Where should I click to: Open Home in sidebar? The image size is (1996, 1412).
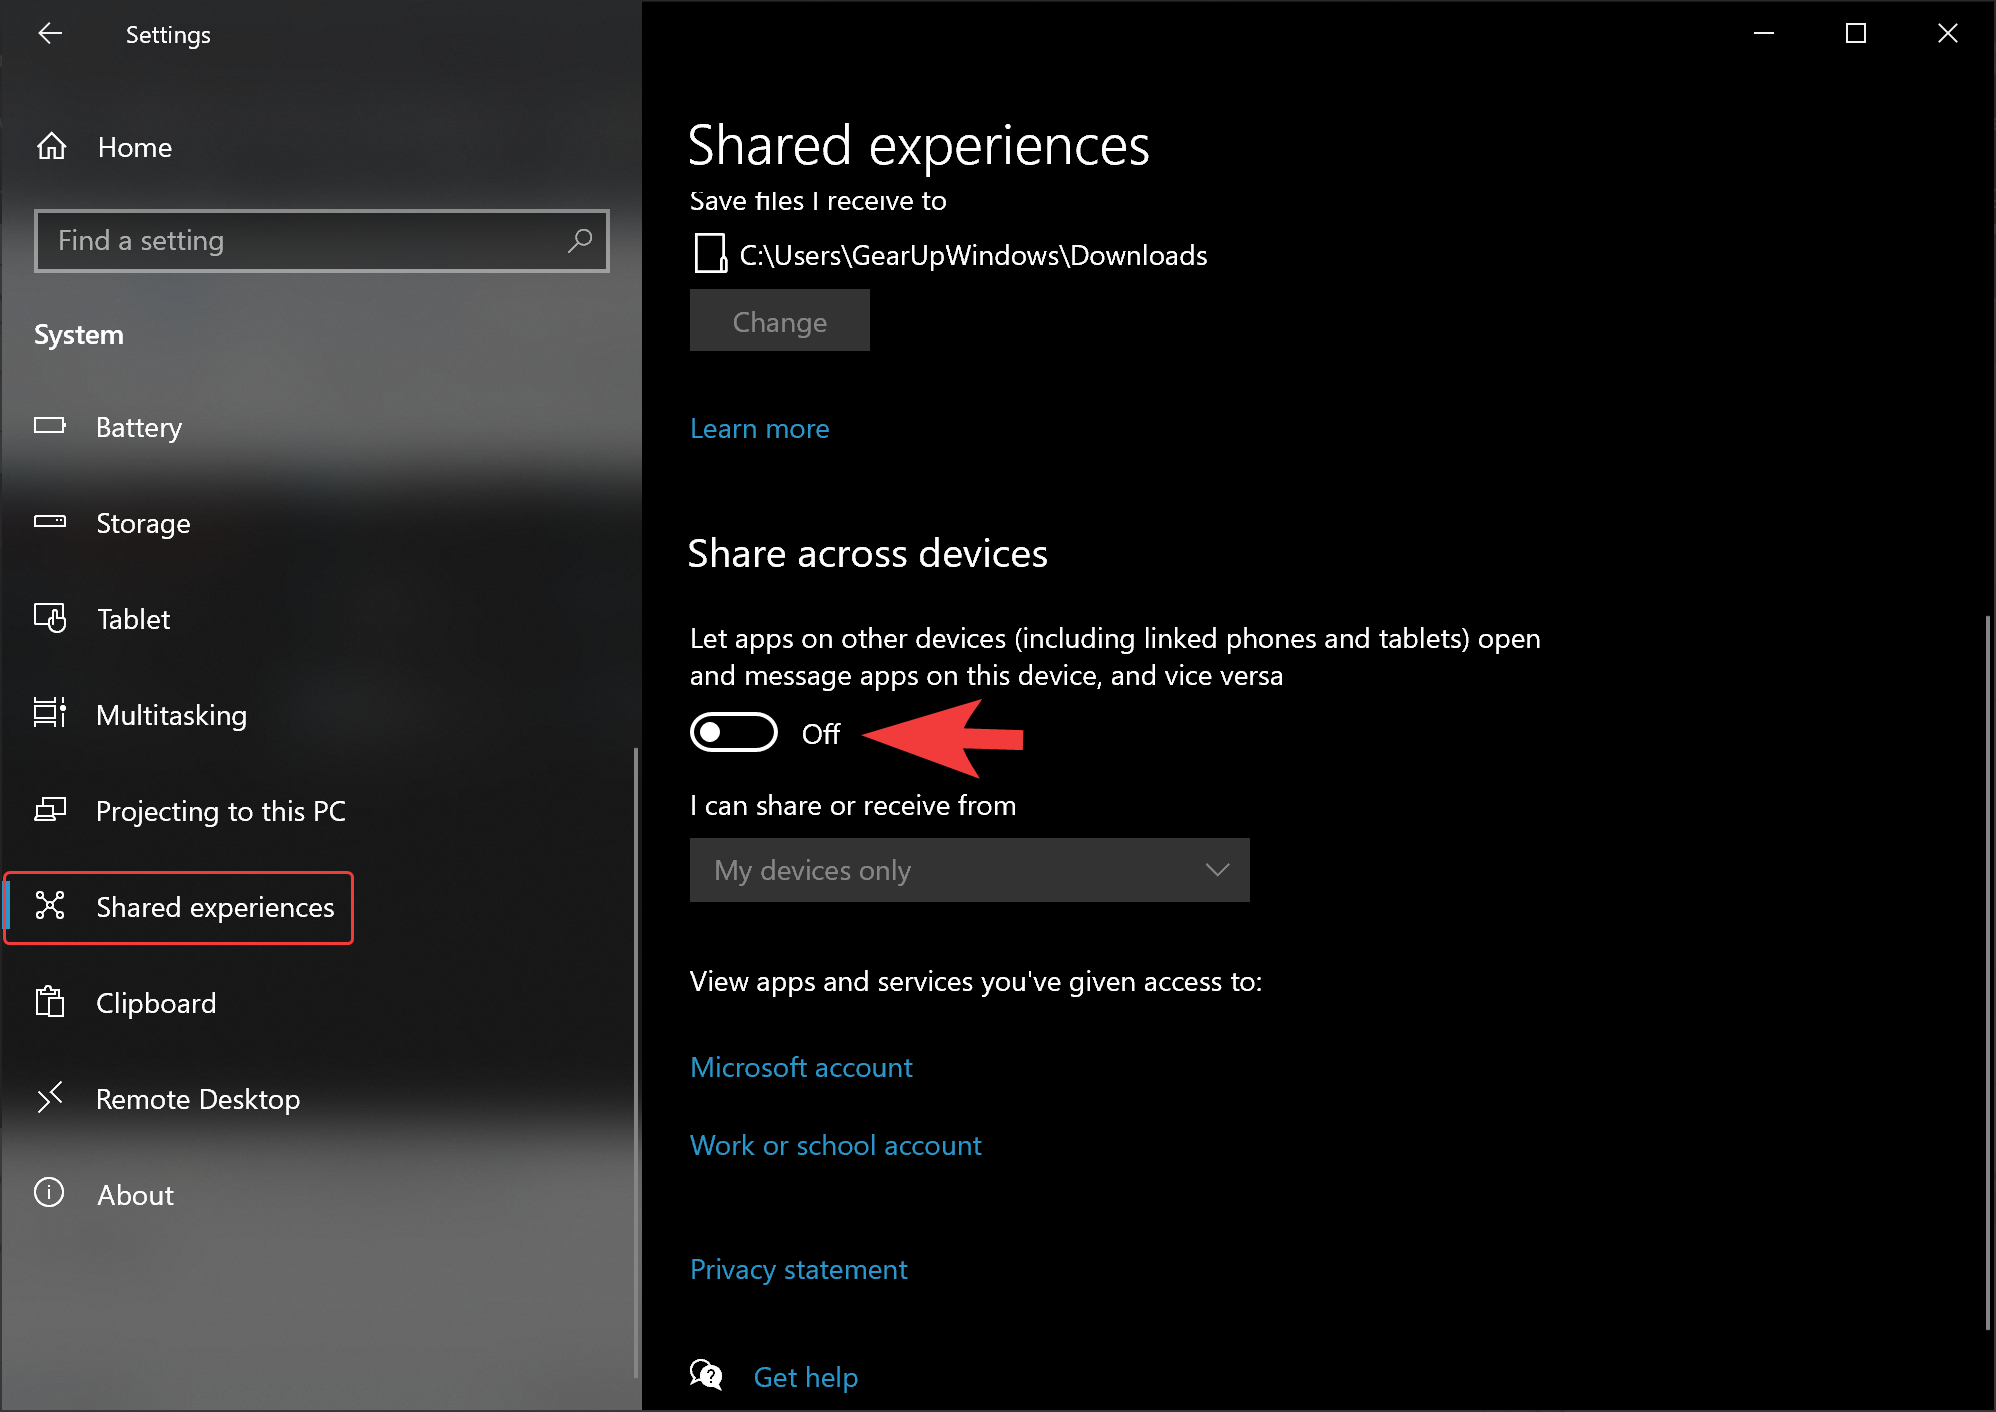click(x=135, y=147)
